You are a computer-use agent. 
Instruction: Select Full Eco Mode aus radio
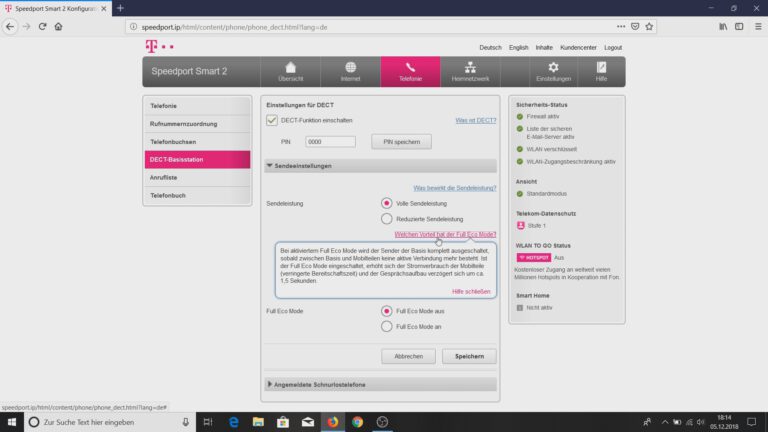click(x=386, y=311)
